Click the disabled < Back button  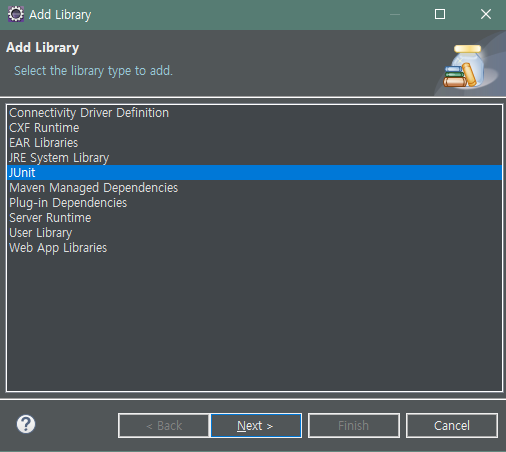[x=164, y=425]
